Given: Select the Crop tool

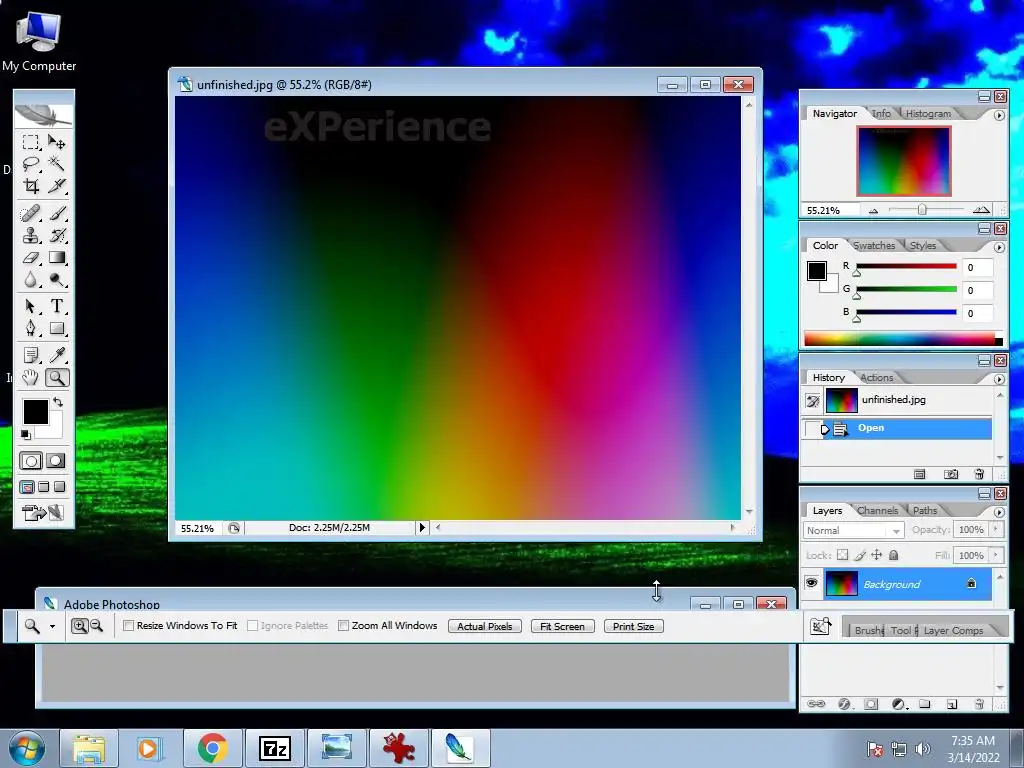Looking at the screenshot, I should 30,186.
